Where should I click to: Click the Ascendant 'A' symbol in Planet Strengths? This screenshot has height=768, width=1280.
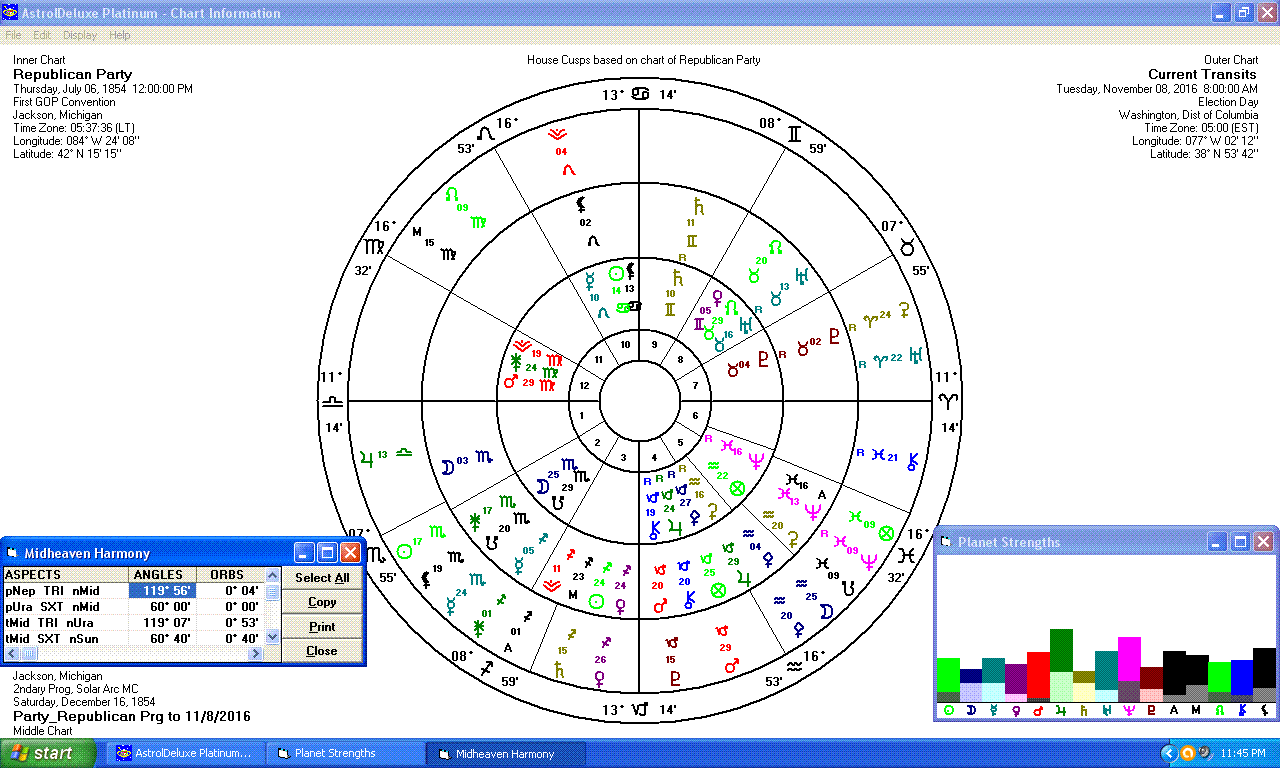coord(1174,710)
